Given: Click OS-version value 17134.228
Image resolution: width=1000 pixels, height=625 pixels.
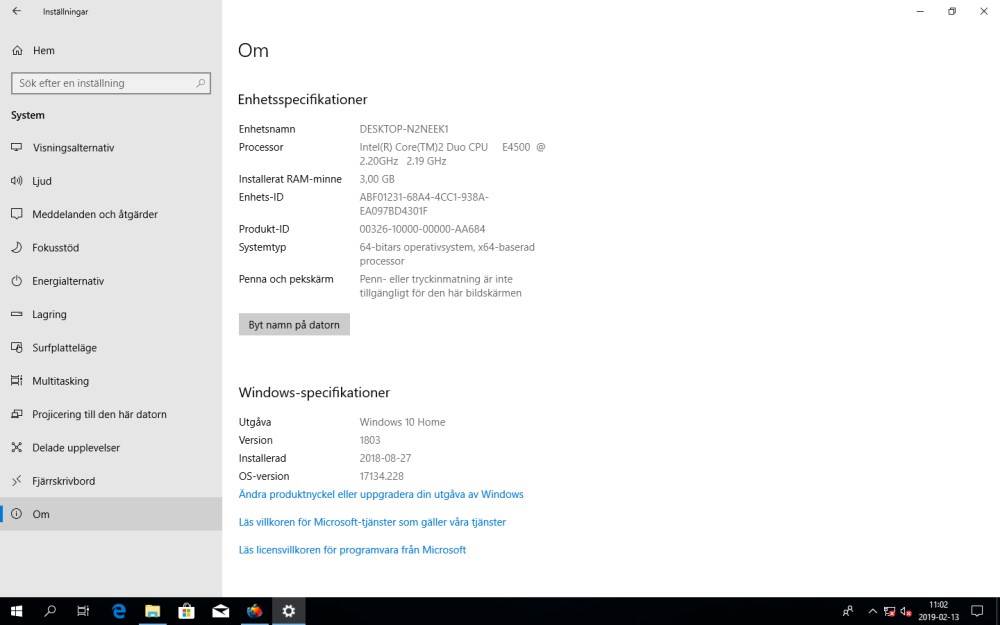Looking at the screenshot, I should 381,476.
